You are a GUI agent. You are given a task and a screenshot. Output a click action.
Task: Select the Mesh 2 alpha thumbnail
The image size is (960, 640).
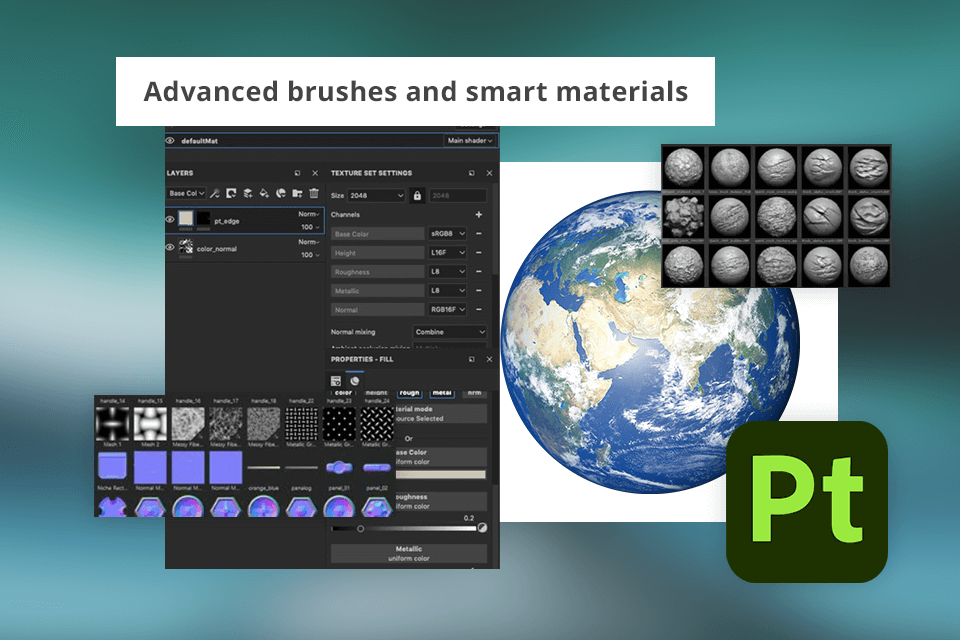(x=150, y=423)
